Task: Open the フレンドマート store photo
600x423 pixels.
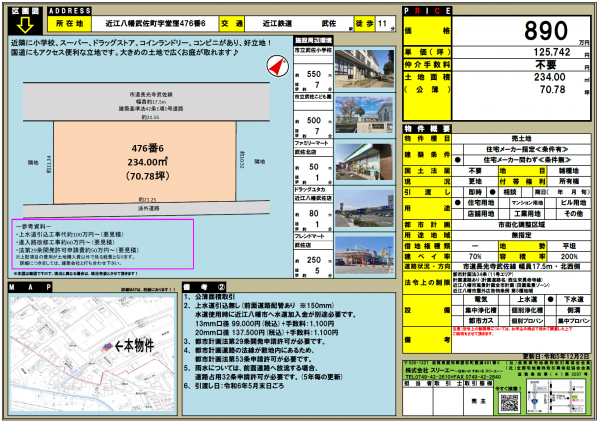Action: click(364, 255)
